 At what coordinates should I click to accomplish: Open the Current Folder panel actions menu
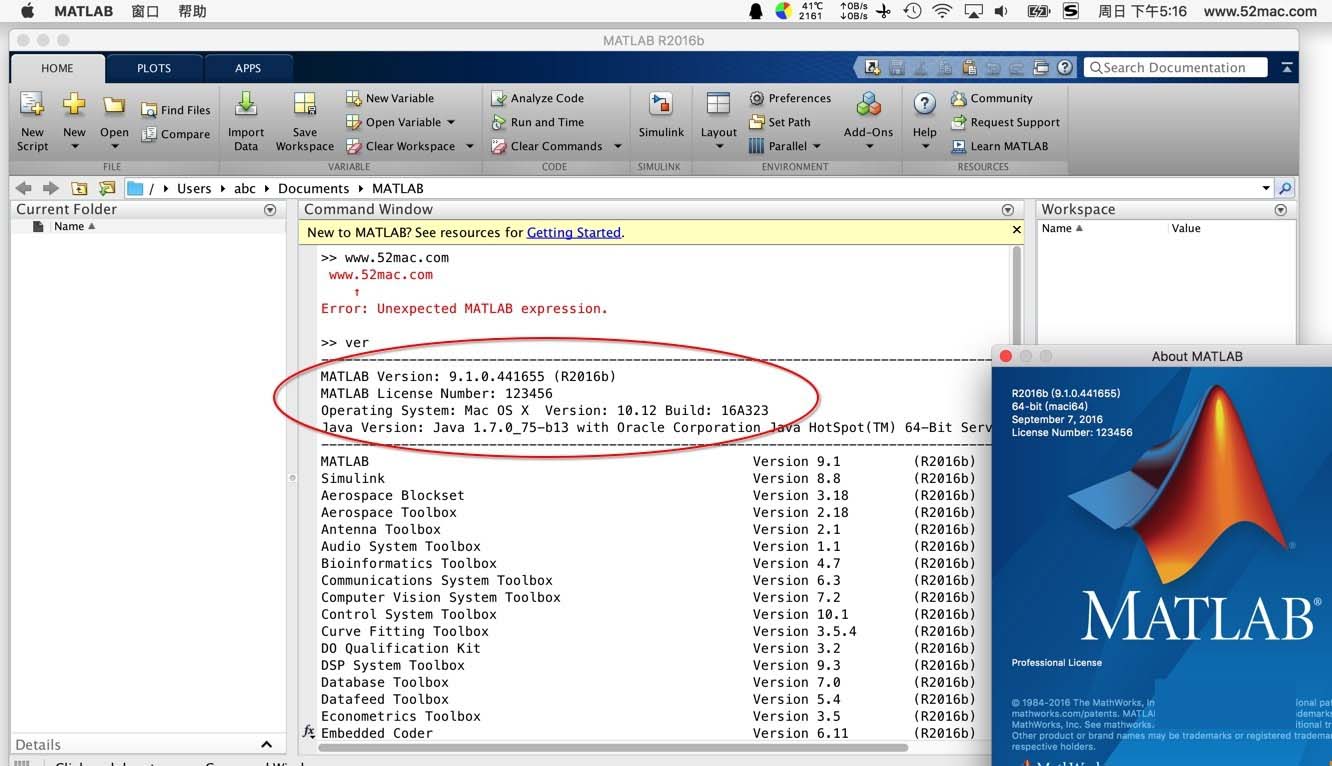270,210
